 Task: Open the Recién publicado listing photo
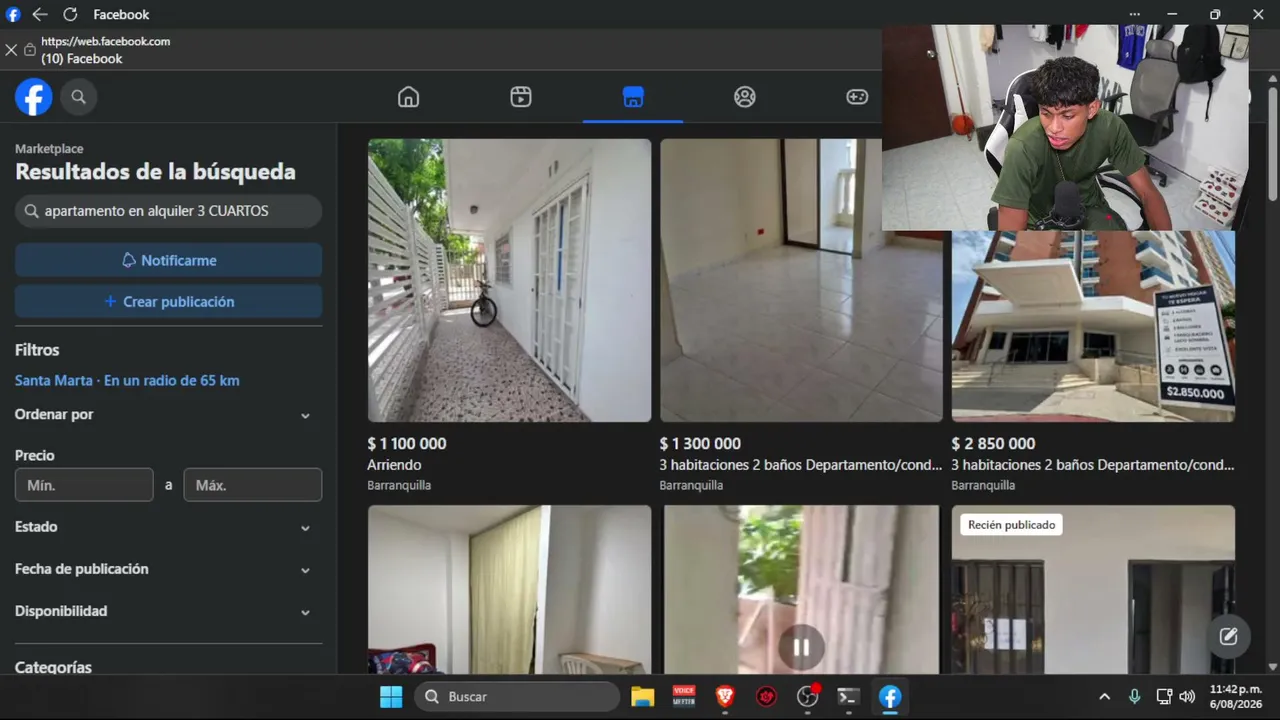pos(1093,589)
